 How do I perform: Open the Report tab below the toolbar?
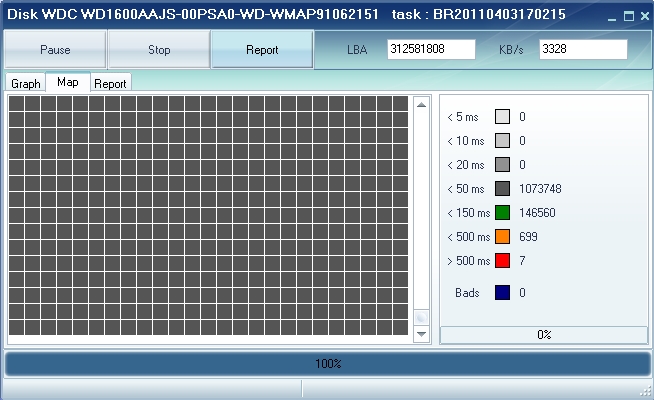click(110, 83)
